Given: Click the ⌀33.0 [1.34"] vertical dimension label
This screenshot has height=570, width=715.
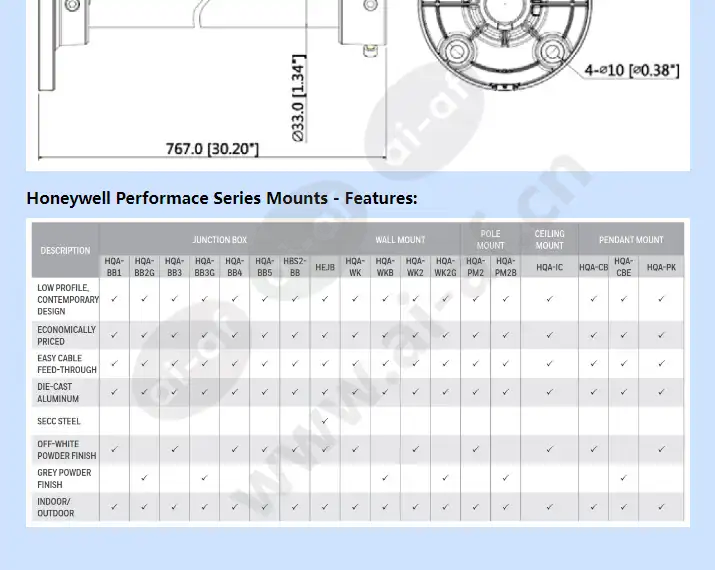Looking at the screenshot, I should [x=298, y=98].
